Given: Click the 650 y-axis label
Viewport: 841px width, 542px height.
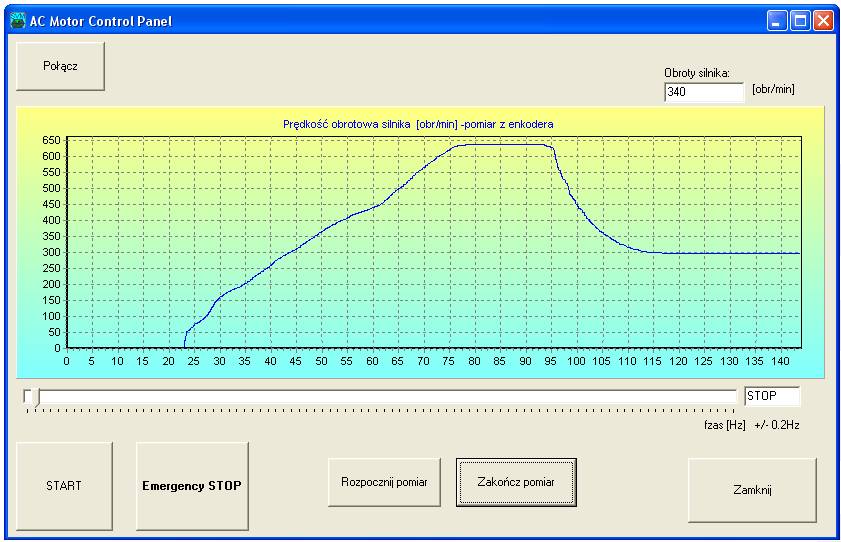Looking at the screenshot, I should 51,140.
